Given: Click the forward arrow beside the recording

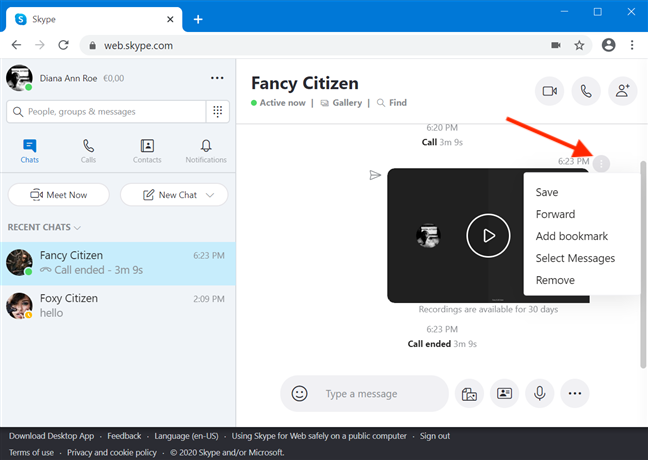Looking at the screenshot, I should pos(374,175).
